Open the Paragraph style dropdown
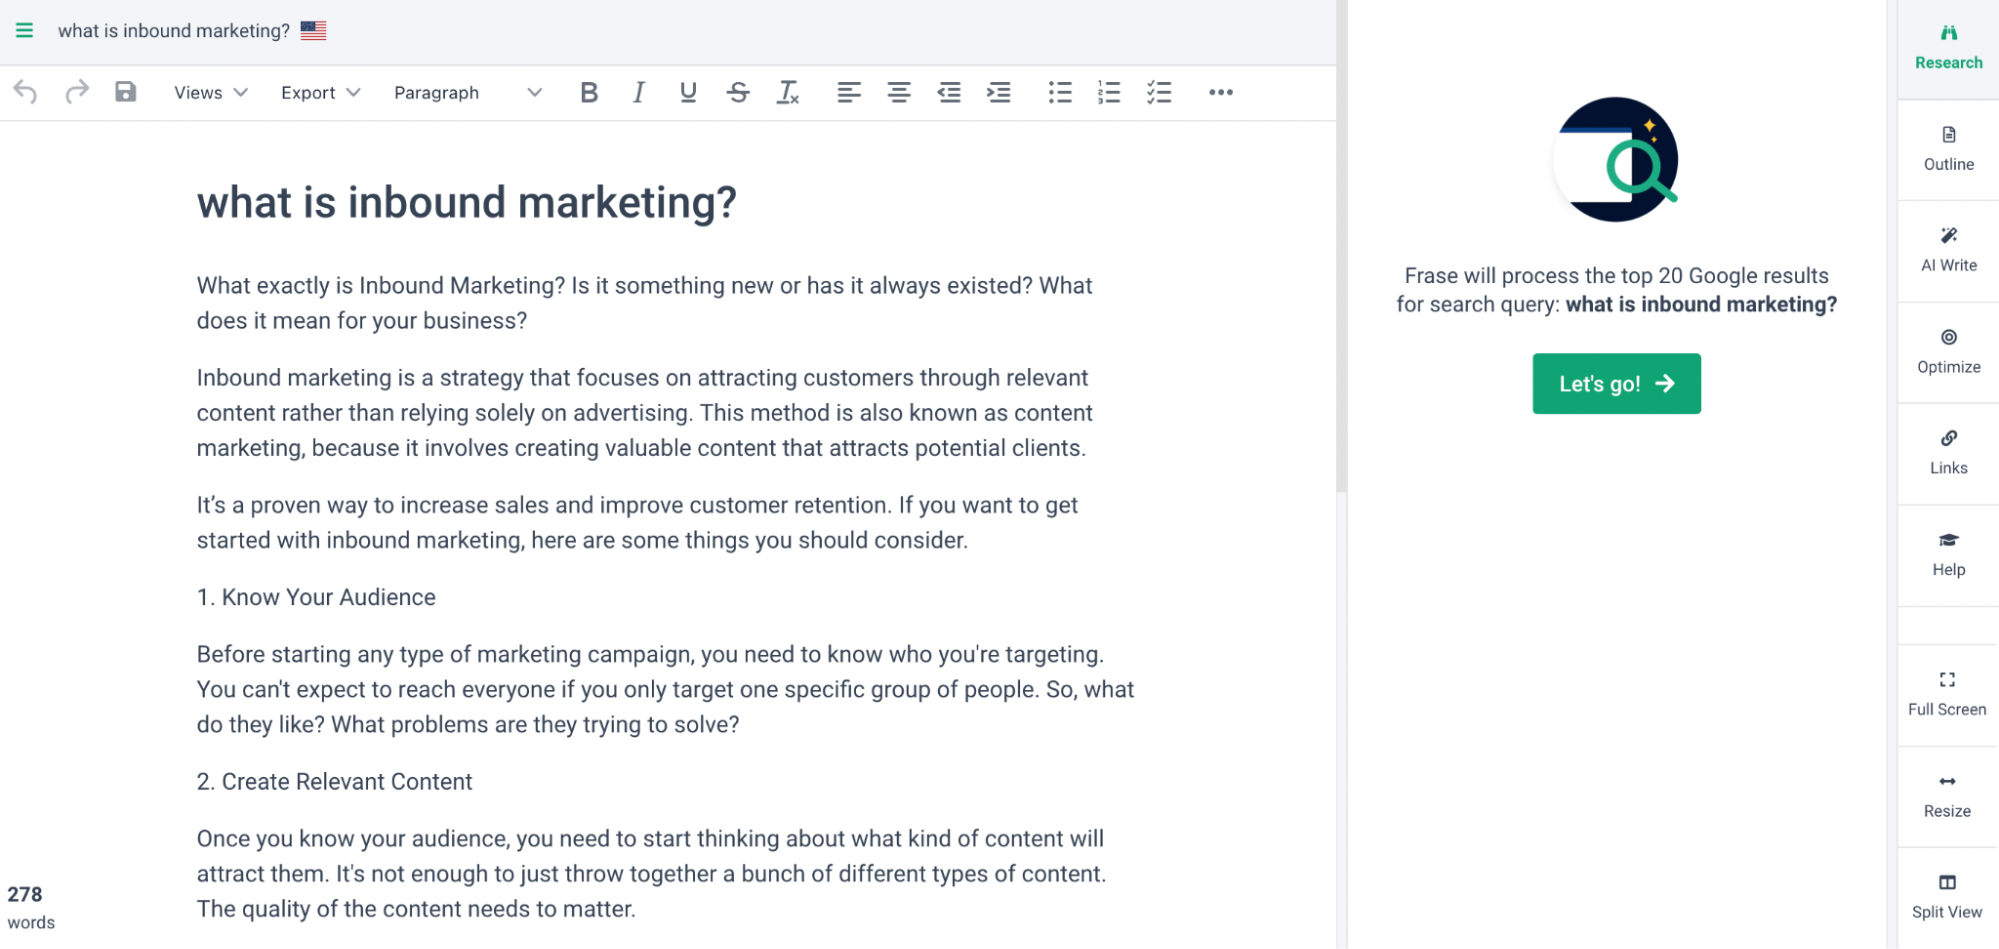This screenshot has height=949, width=1999. point(467,92)
